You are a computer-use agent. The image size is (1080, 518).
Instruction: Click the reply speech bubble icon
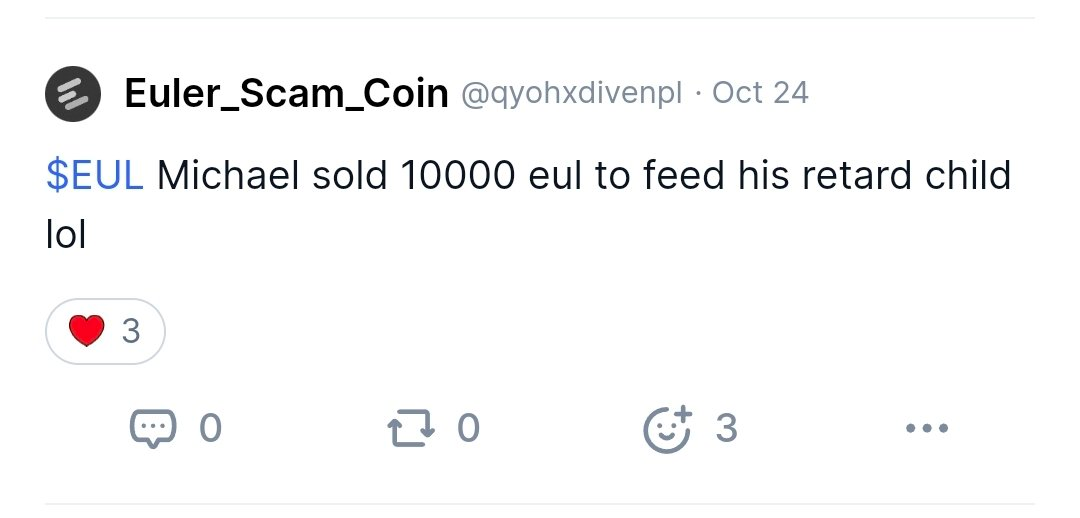point(152,429)
